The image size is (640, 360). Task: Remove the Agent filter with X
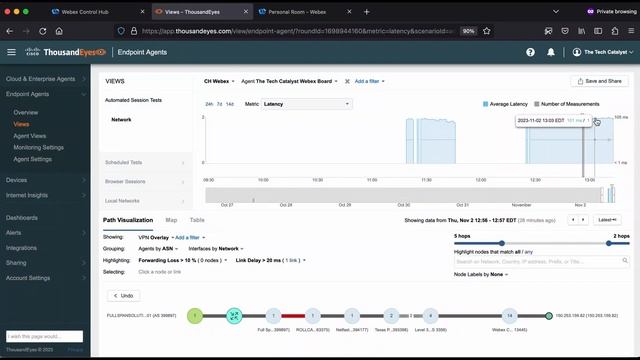point(347,81)
